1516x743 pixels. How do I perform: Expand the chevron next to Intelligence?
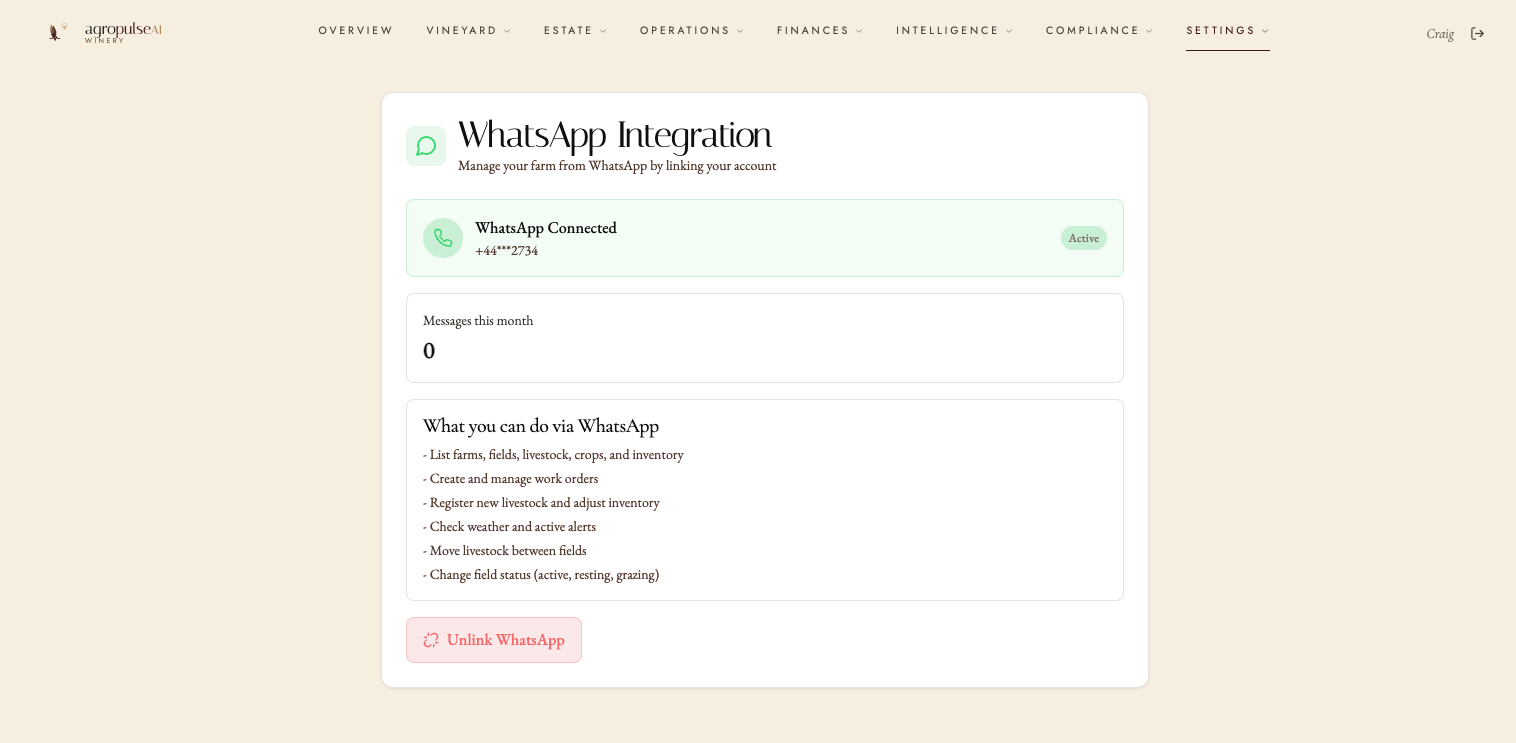tap(1009, 31)
